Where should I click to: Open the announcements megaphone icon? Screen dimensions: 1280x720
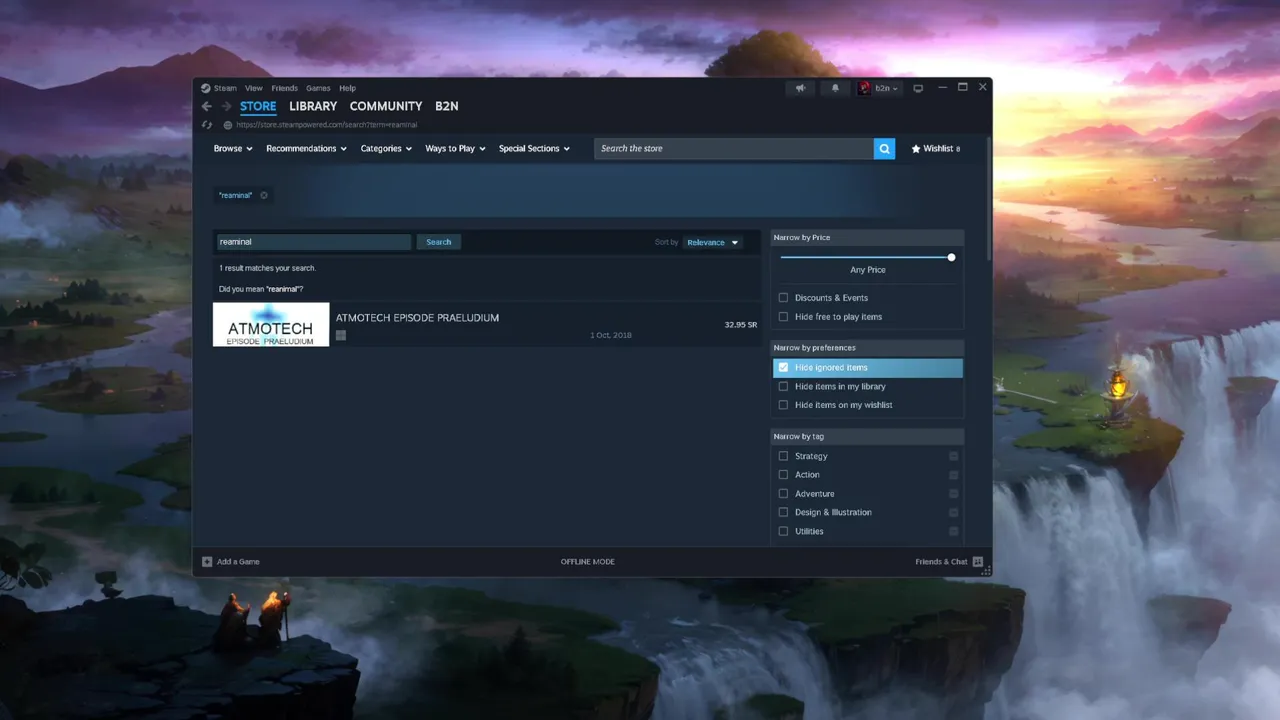[x=800, y=88]
